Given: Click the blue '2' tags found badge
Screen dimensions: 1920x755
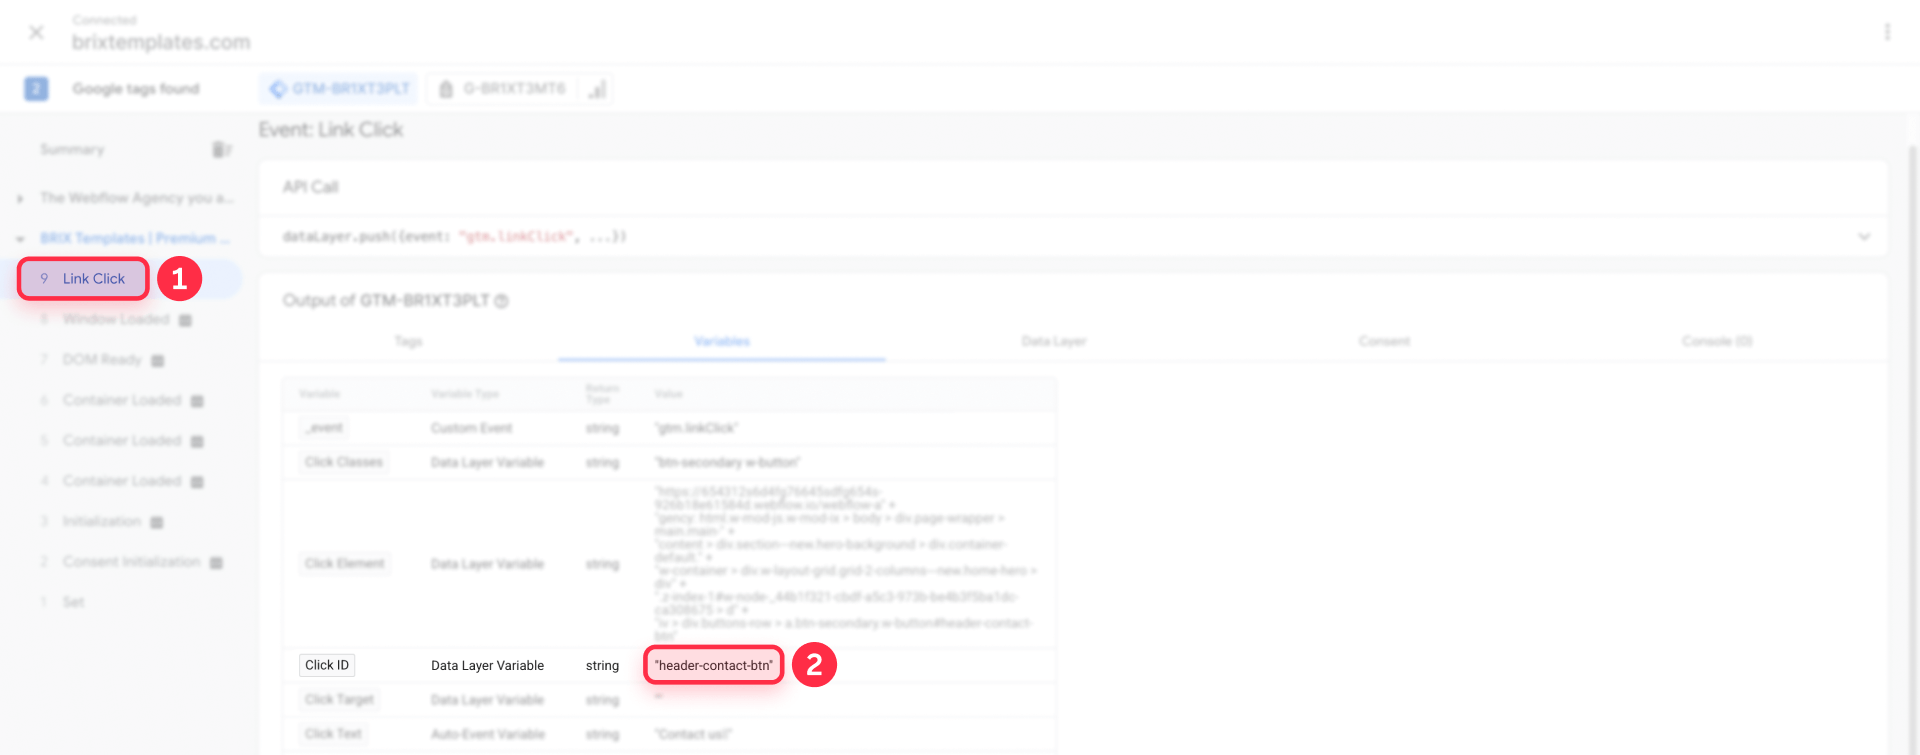Looking at the screenshot, I should tap(36, 89).
